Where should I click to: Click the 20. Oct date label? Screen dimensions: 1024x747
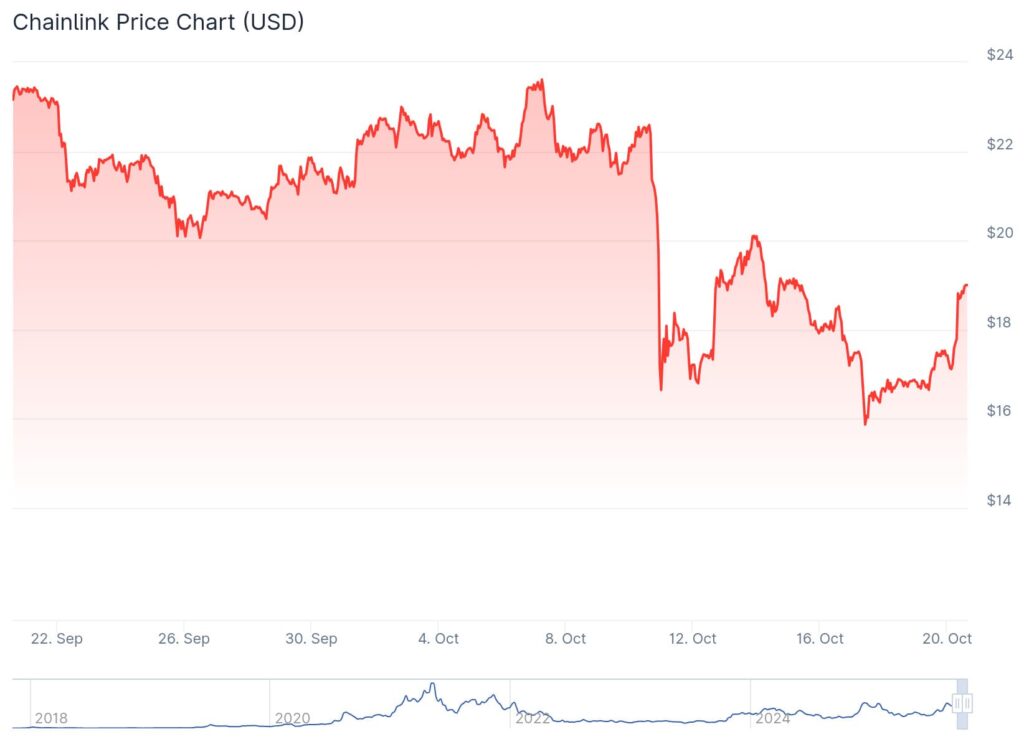(x=946, y=638)
